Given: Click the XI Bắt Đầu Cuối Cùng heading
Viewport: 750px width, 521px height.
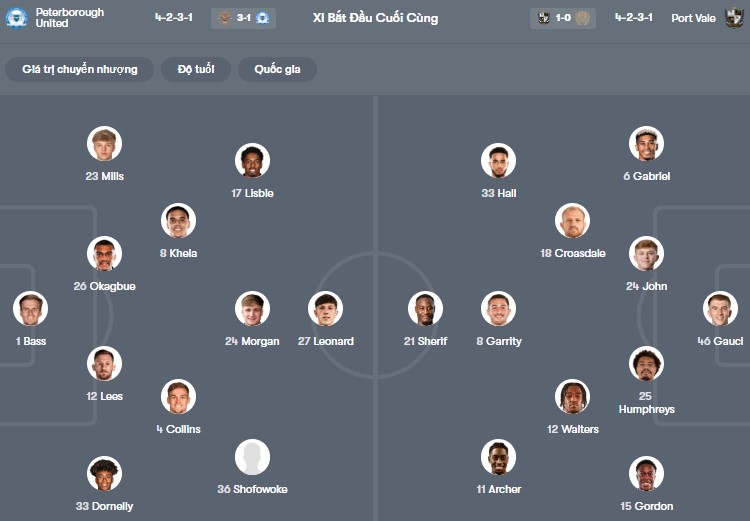Looking at the screenshot, I should pos(375,18).
